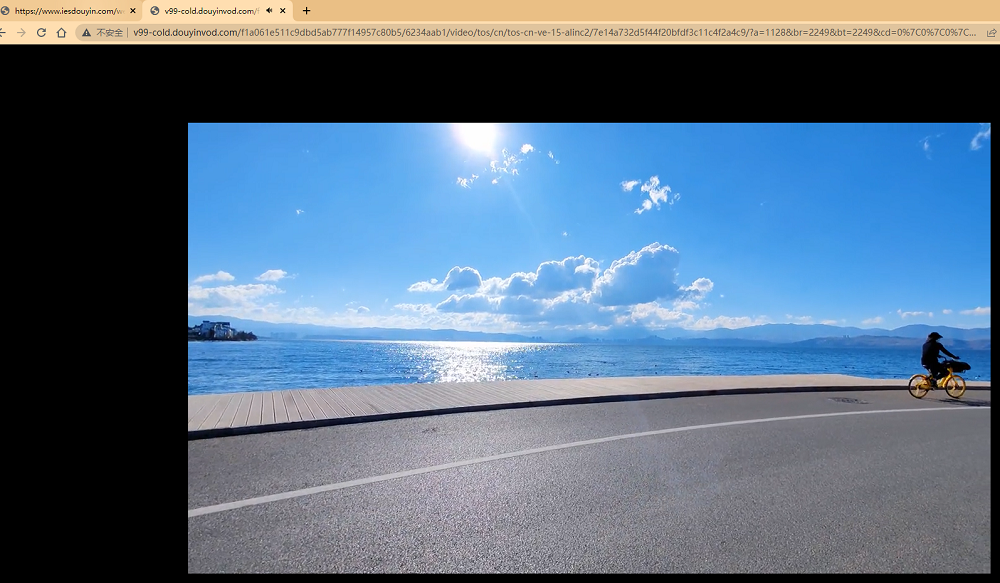This screenshot has width=1000, height=583.
Task: Click the cyclist on the yellow bike
Action: click(939, 365)
